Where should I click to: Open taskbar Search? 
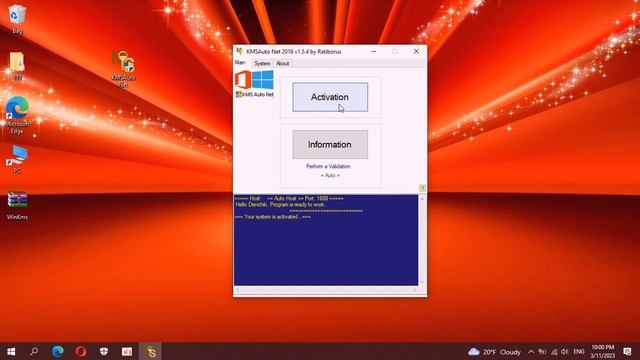34,351
